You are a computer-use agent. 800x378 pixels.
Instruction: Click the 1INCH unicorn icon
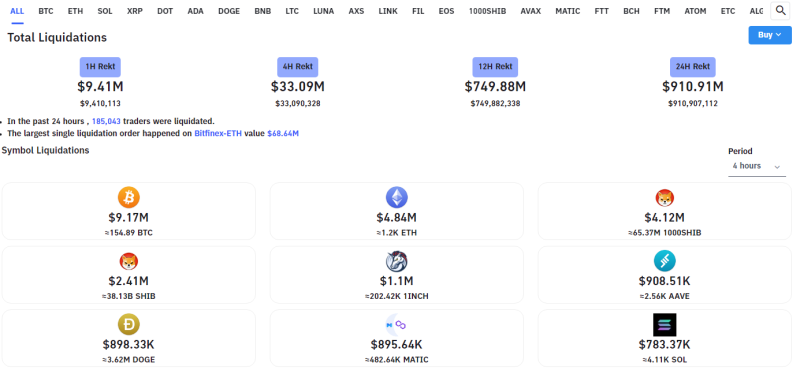coord(396,261)
